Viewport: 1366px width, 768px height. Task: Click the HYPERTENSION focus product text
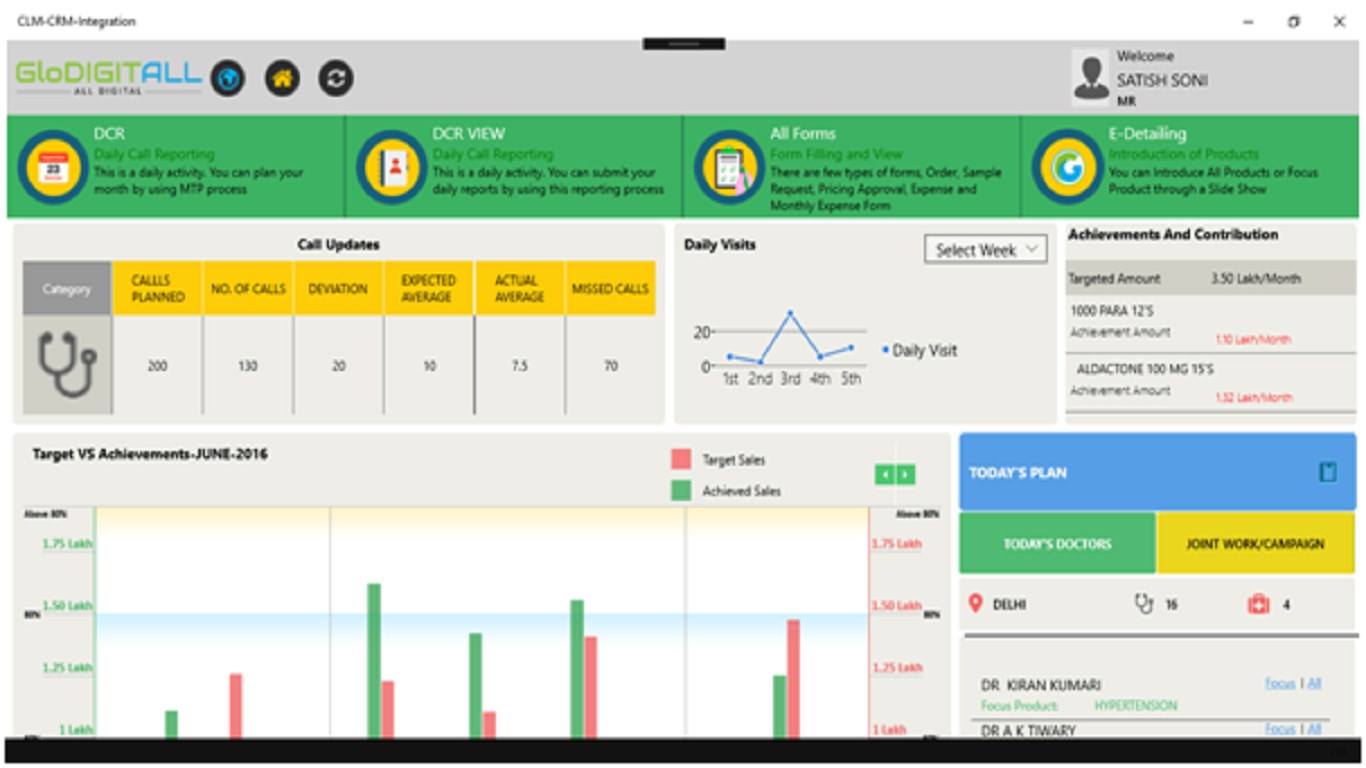1135,706
